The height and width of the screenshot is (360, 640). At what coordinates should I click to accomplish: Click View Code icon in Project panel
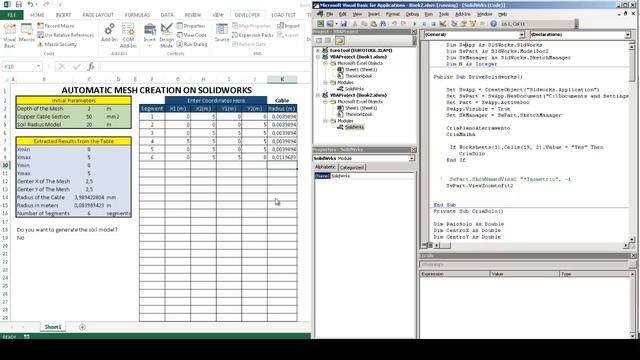(319, 40)
